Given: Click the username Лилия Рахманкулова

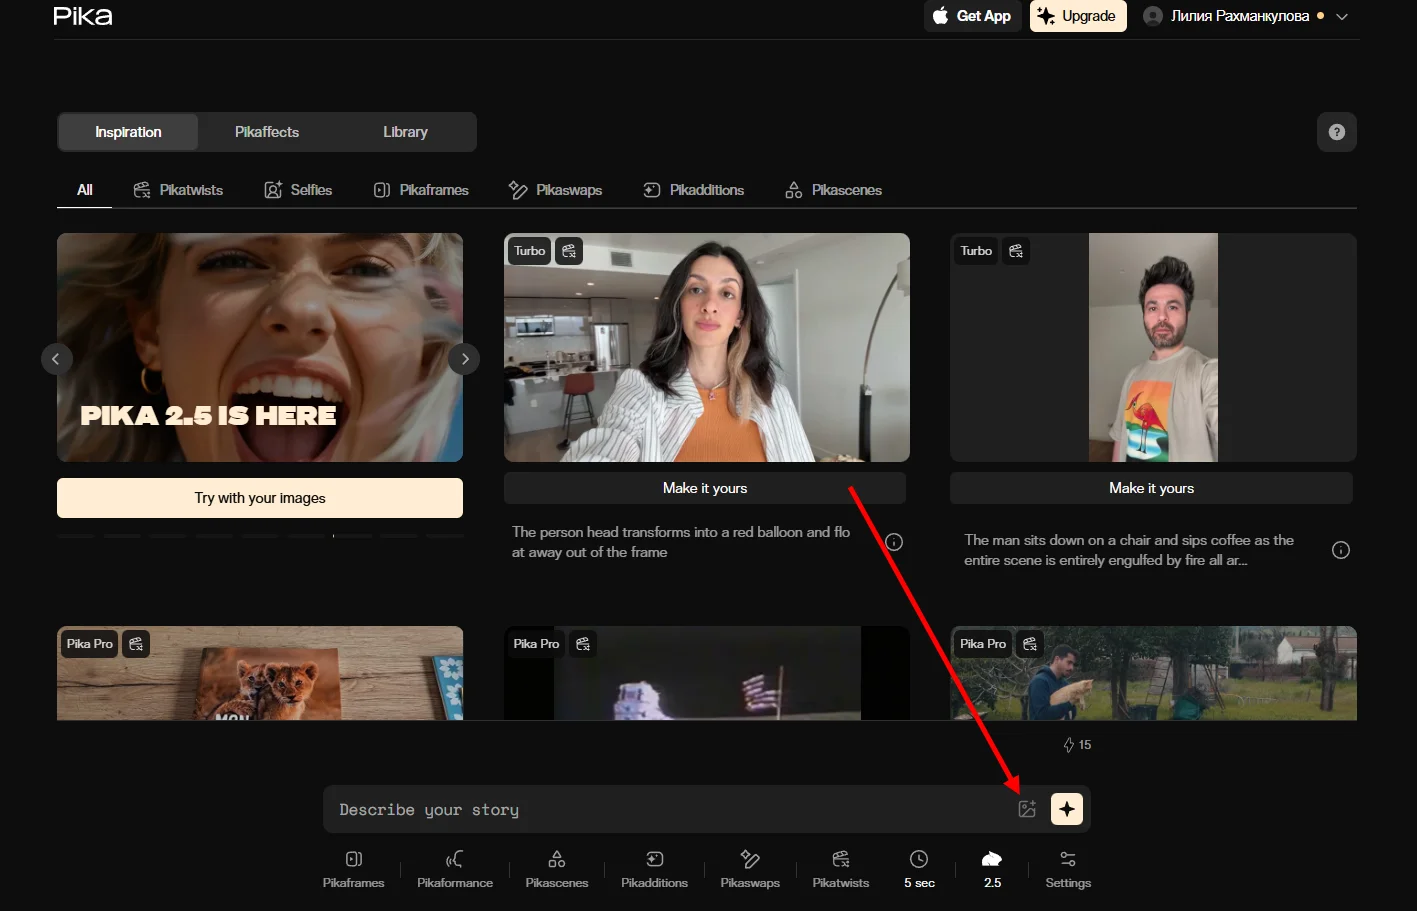Looking at the screenshot, I should coord(1240,16).
